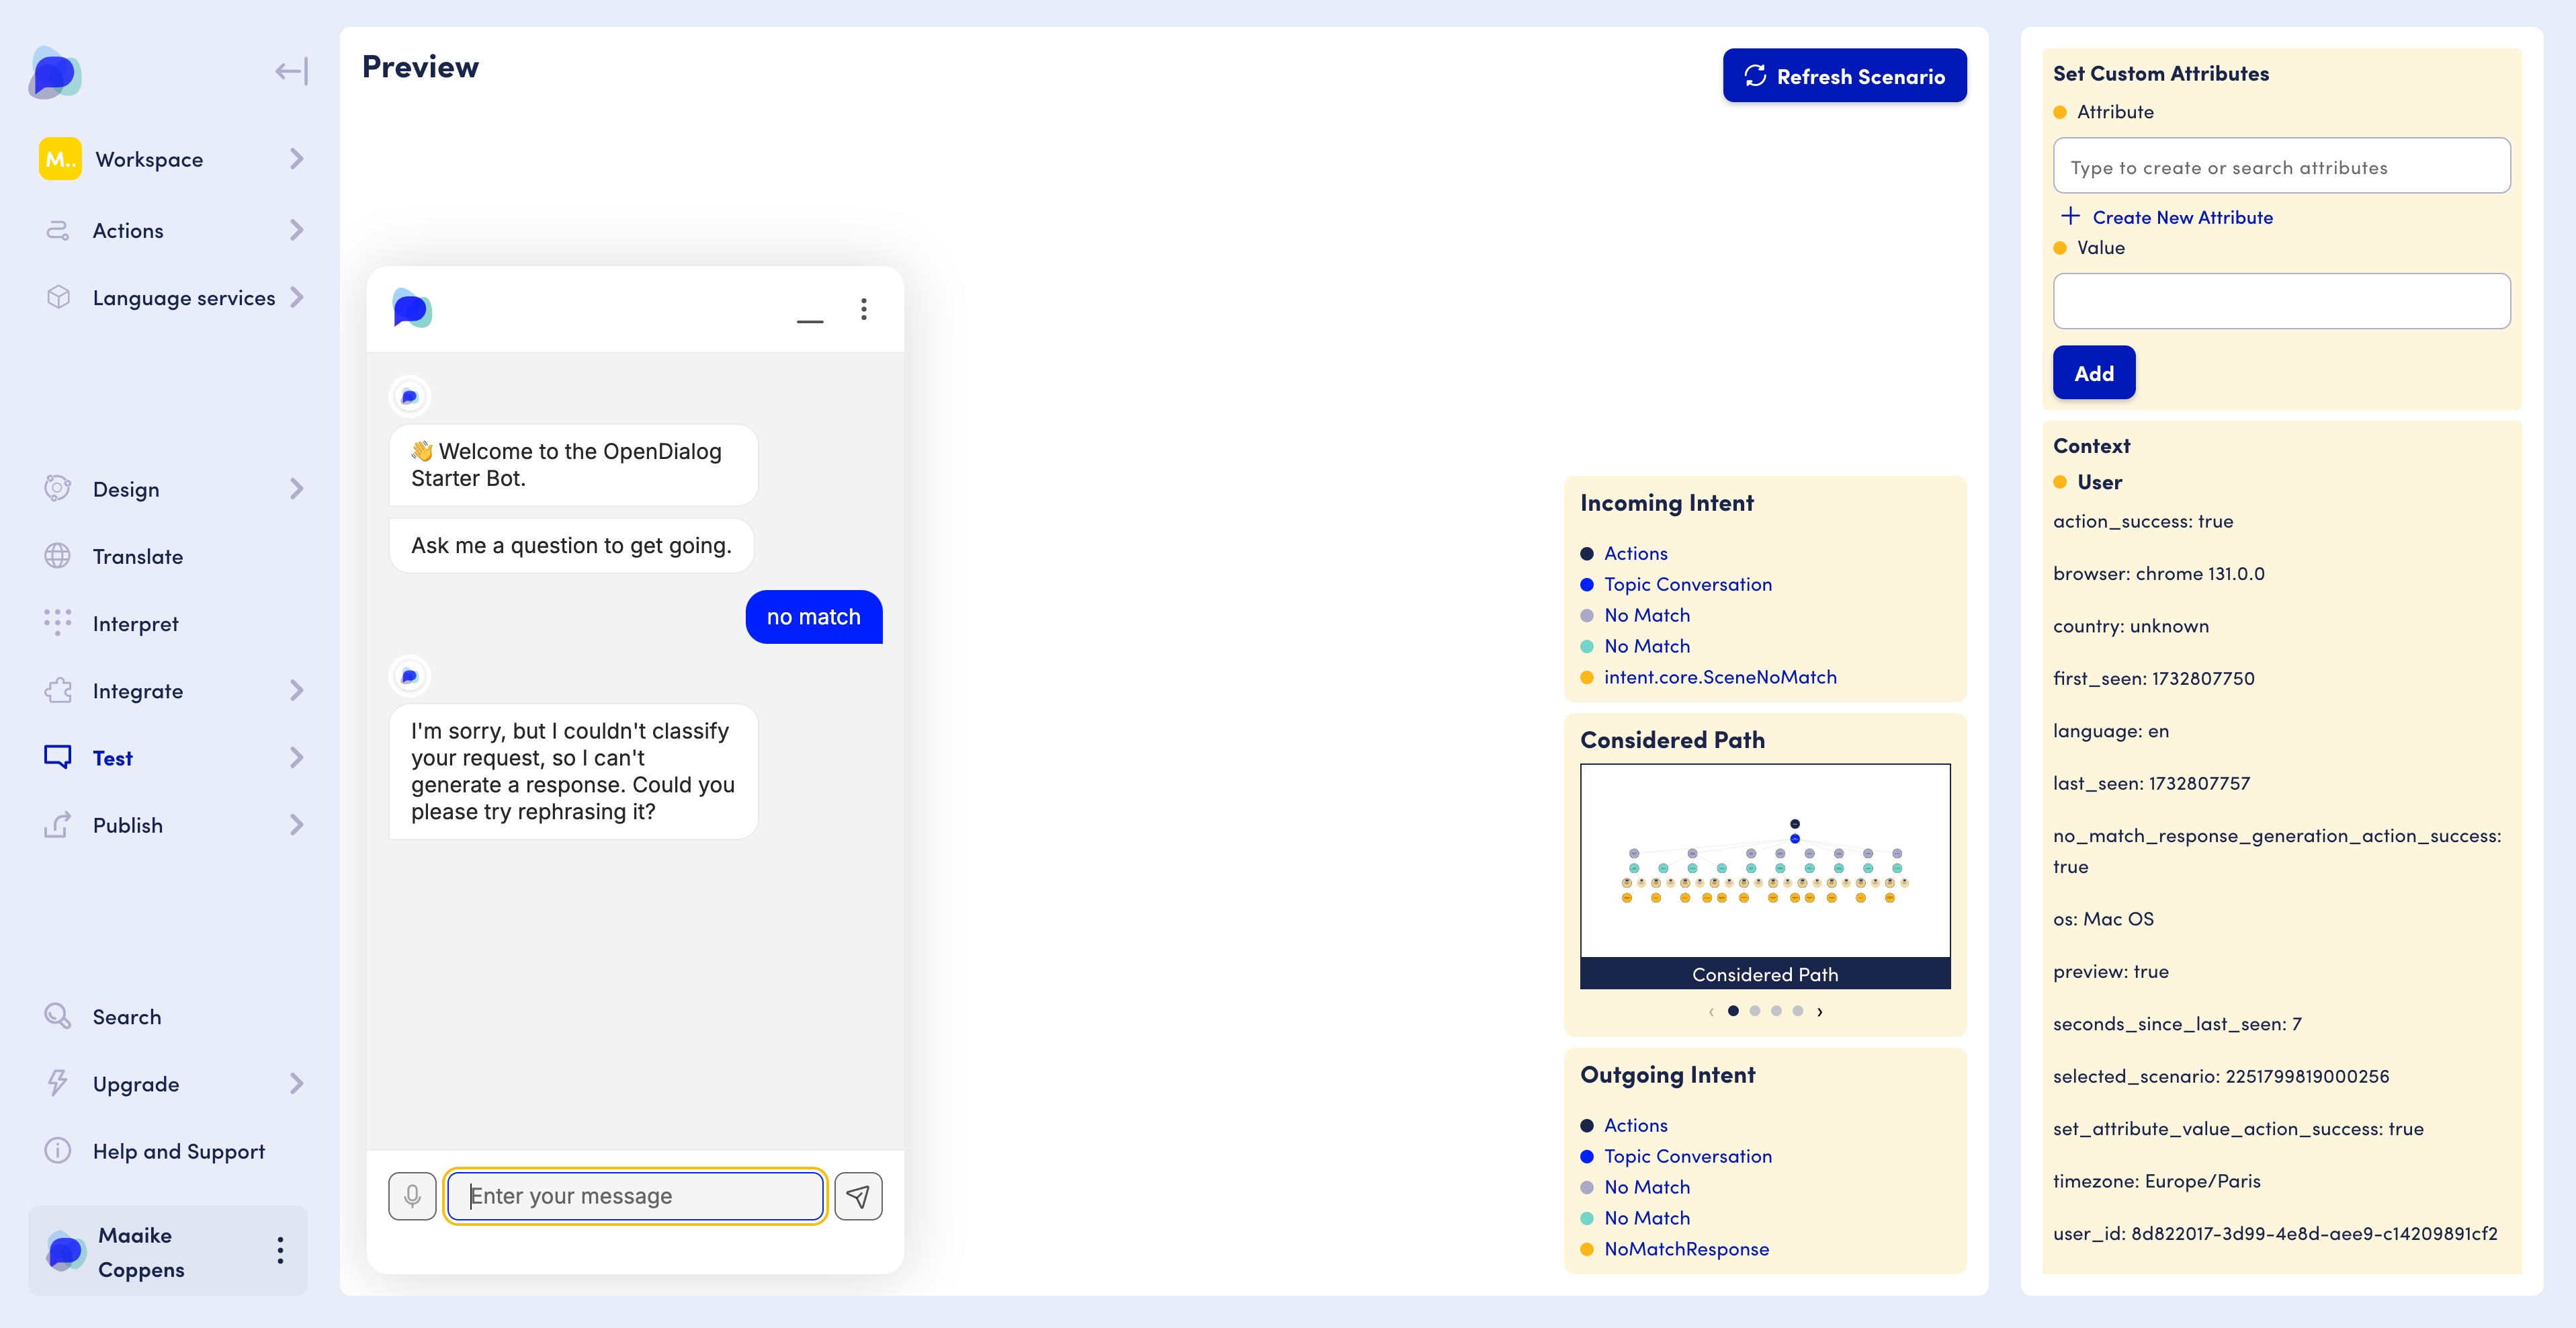Go to next Considered Path slide arrow
2576x1328 pixels.
pyautogui.click(x=1820, y=1011)
